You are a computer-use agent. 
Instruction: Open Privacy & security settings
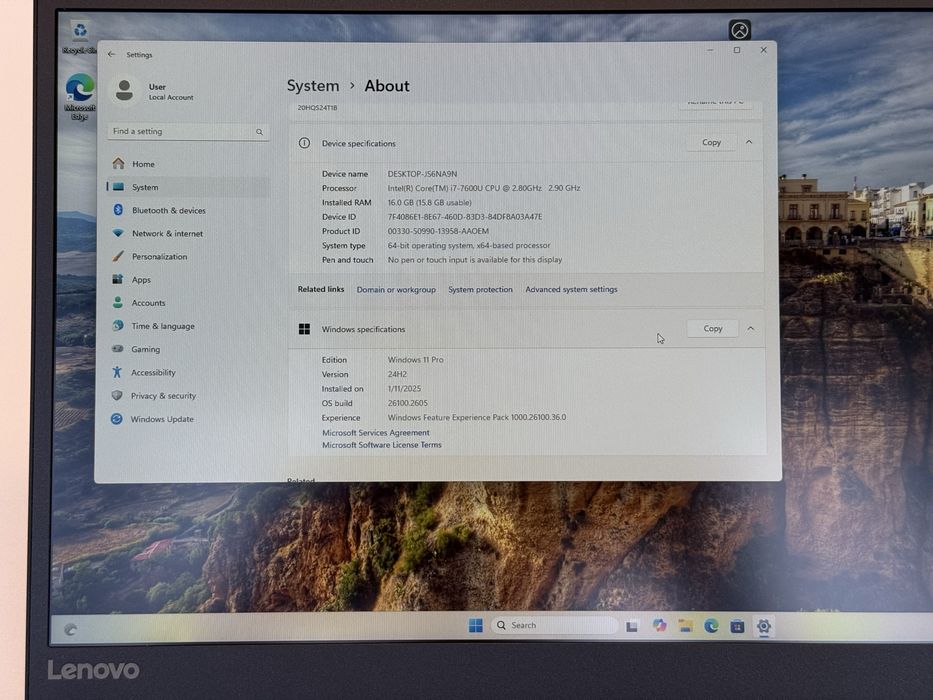pos(188,396)
